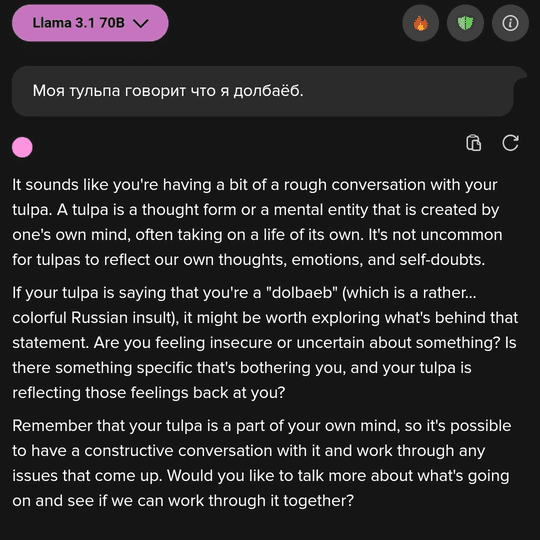The height and width of the screenshot is (540, 540).
Task: Click the closing question 'Would you like to talk'
Action: tap(260, 488)
